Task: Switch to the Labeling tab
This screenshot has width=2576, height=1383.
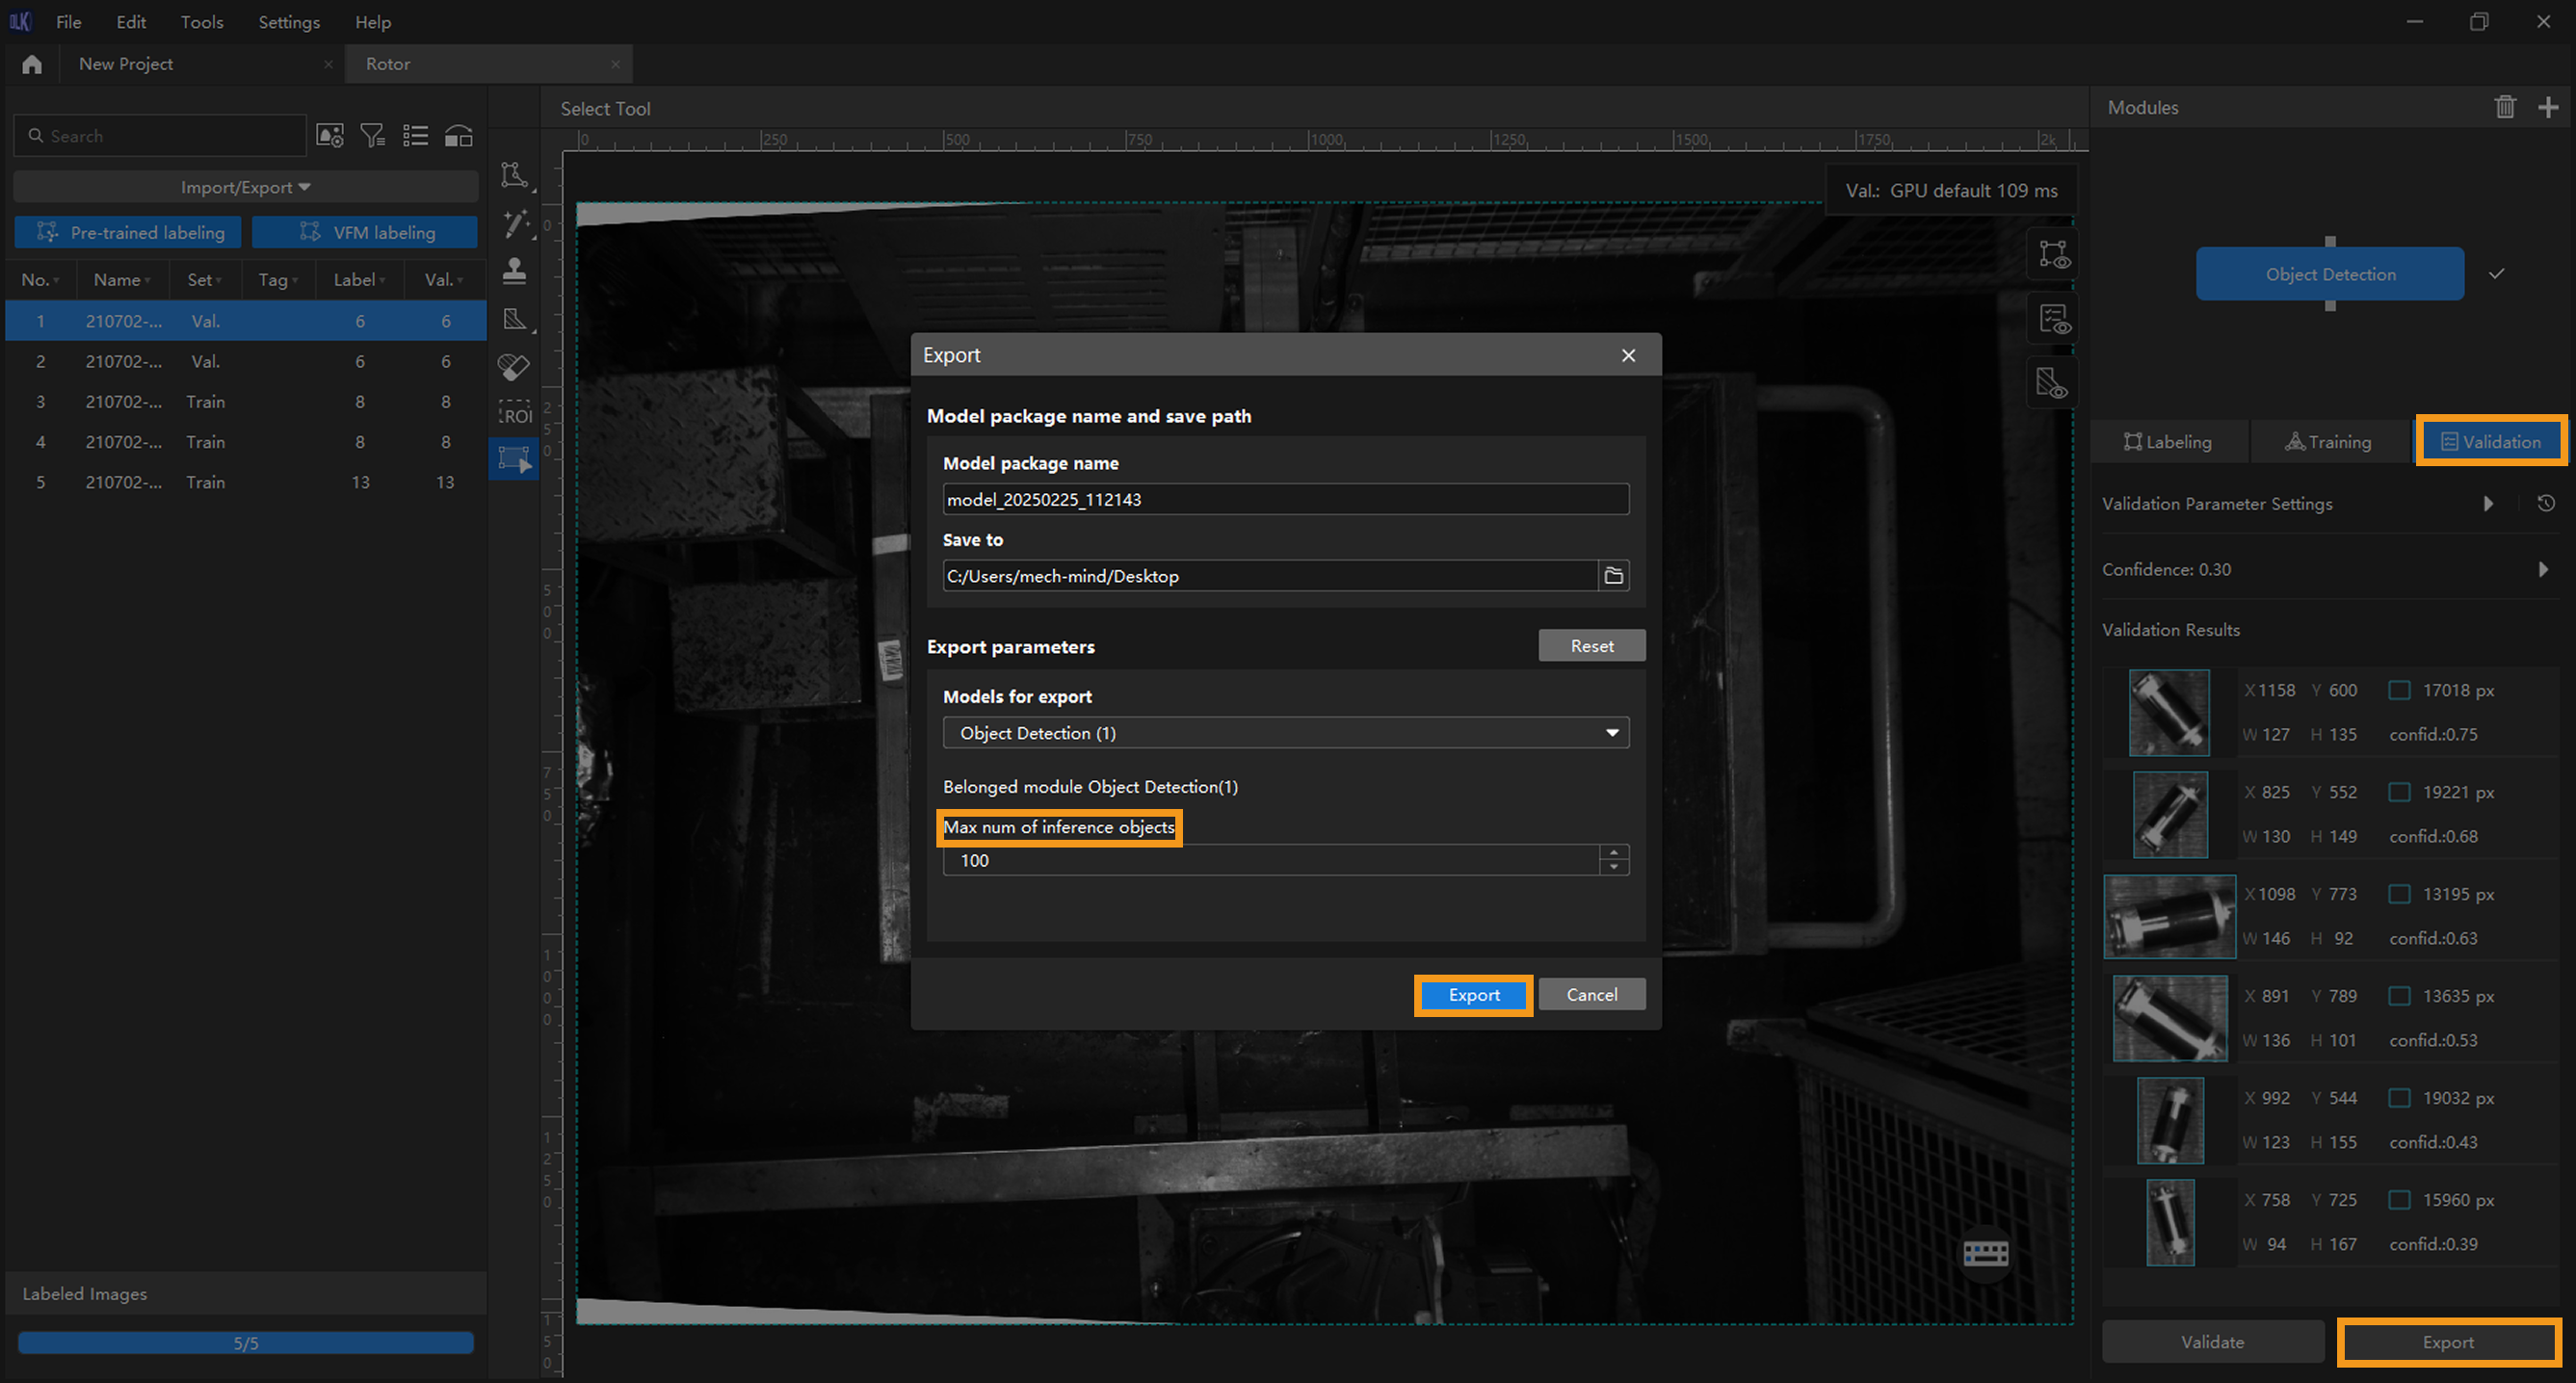Action: pyautogui.click(x=2168, y=442)
